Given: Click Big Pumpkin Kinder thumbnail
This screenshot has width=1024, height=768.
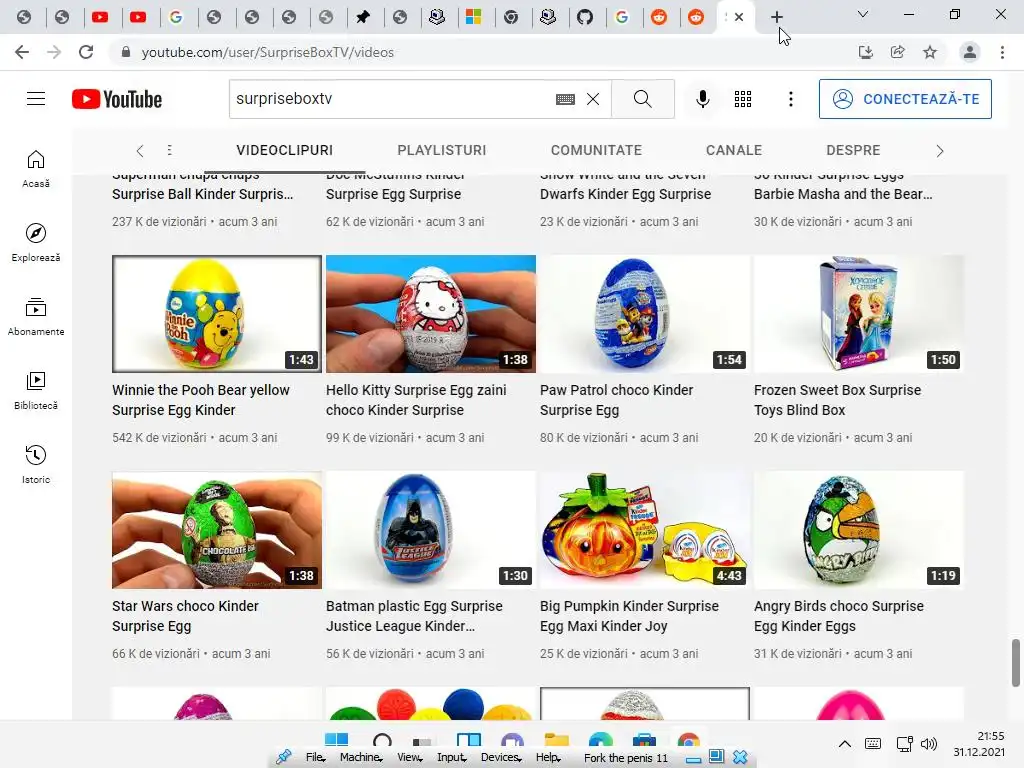Looking at the screenshot, I should pyautogui.click(x=645, y=530).
